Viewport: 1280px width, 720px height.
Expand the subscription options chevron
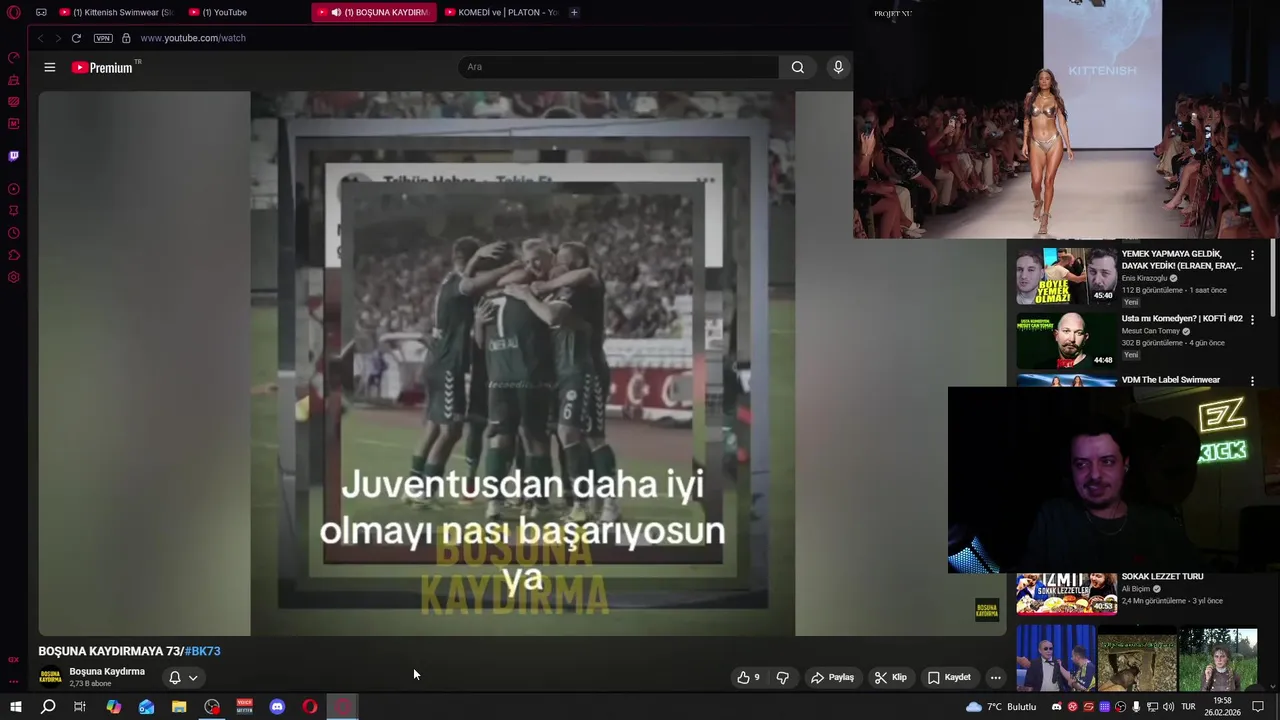coord(193,677)
